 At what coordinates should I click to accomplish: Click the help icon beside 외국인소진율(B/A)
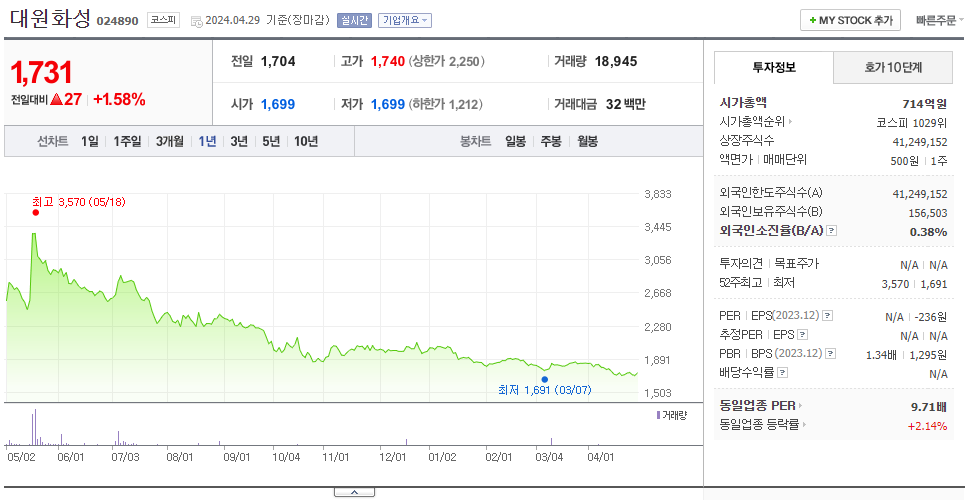pyautogui.click(x=832, y=231)
